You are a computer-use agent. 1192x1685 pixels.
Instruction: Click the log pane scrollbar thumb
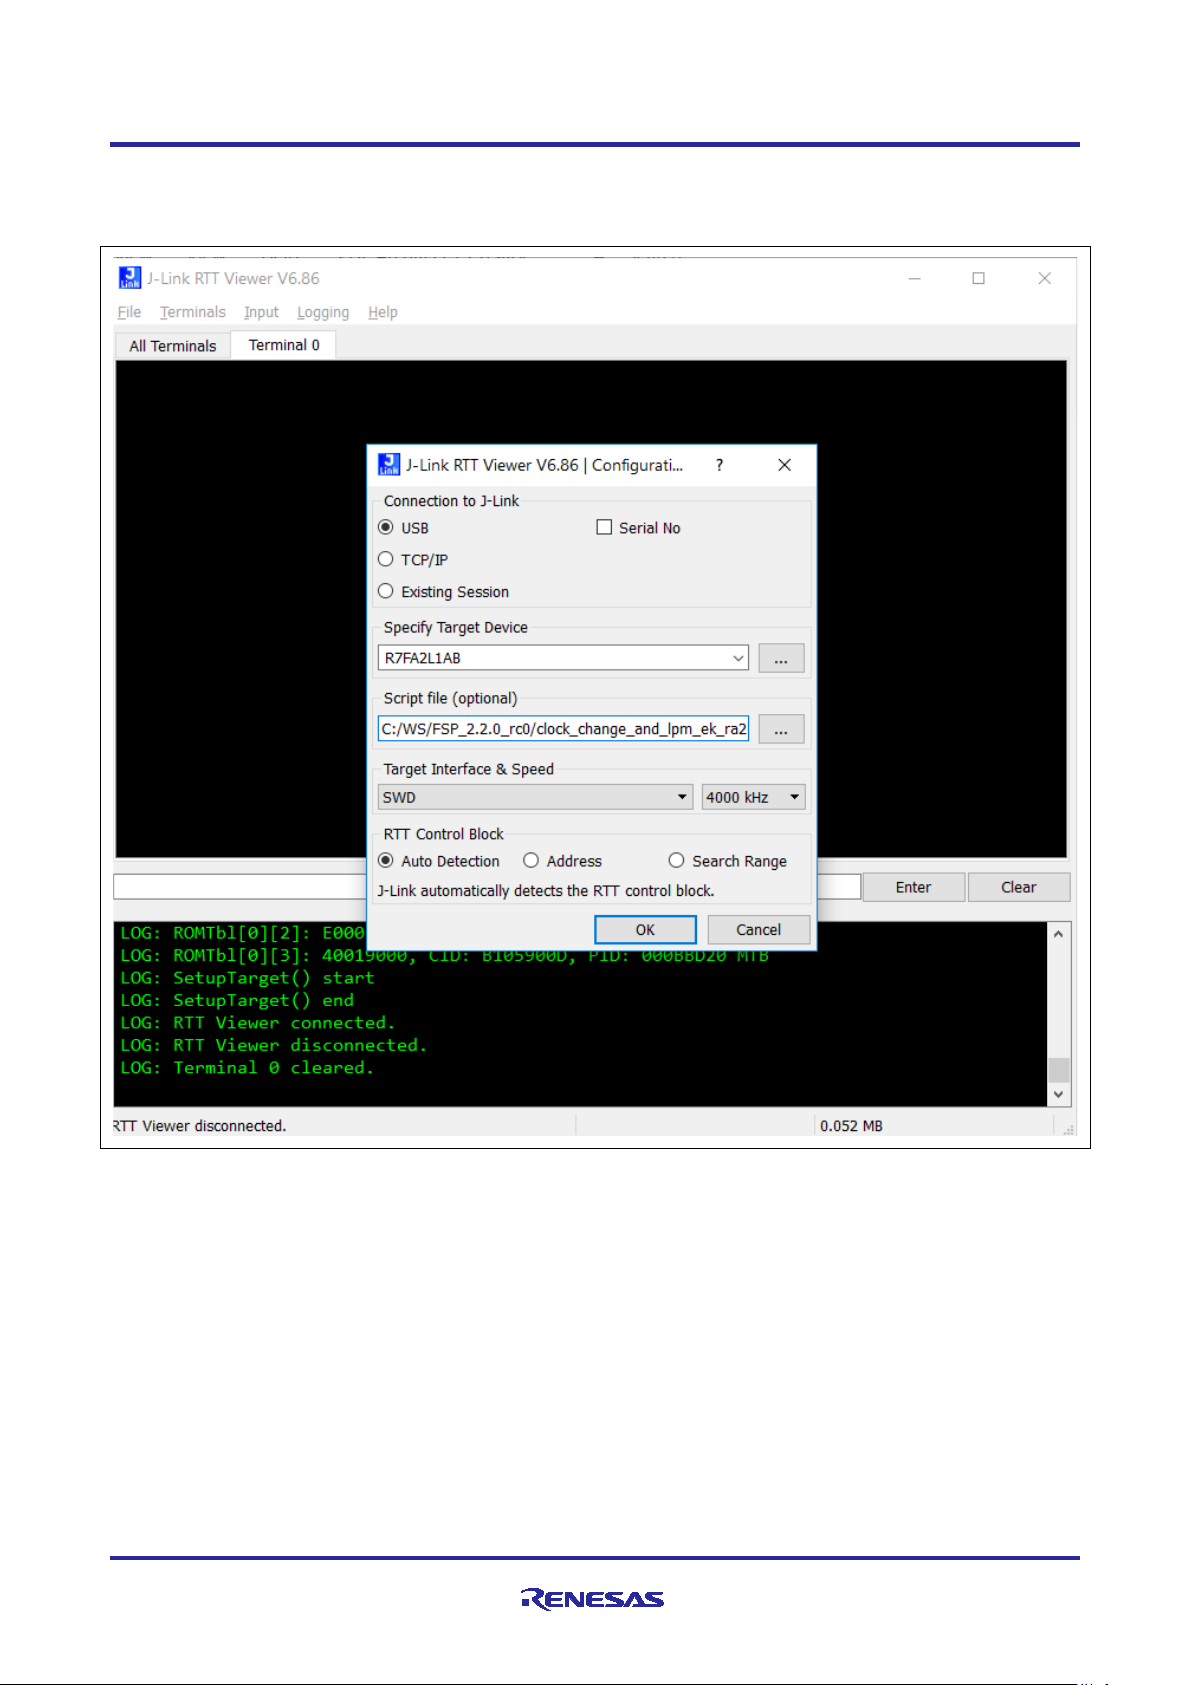(1059, 1069)
